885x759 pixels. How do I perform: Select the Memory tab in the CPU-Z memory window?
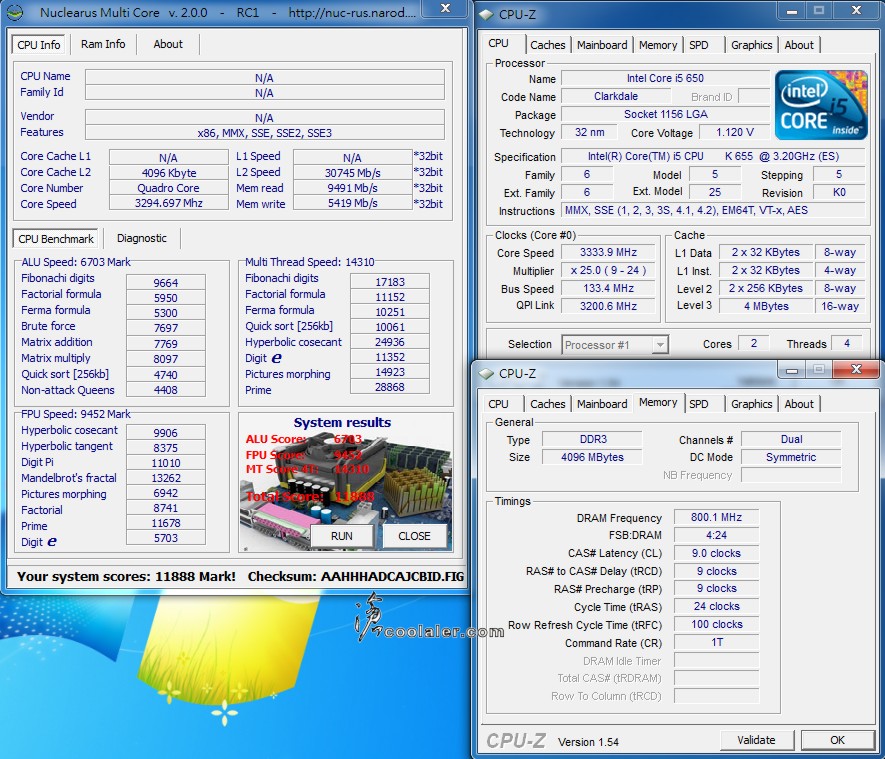pyautogui.click(x=658, y=402)
